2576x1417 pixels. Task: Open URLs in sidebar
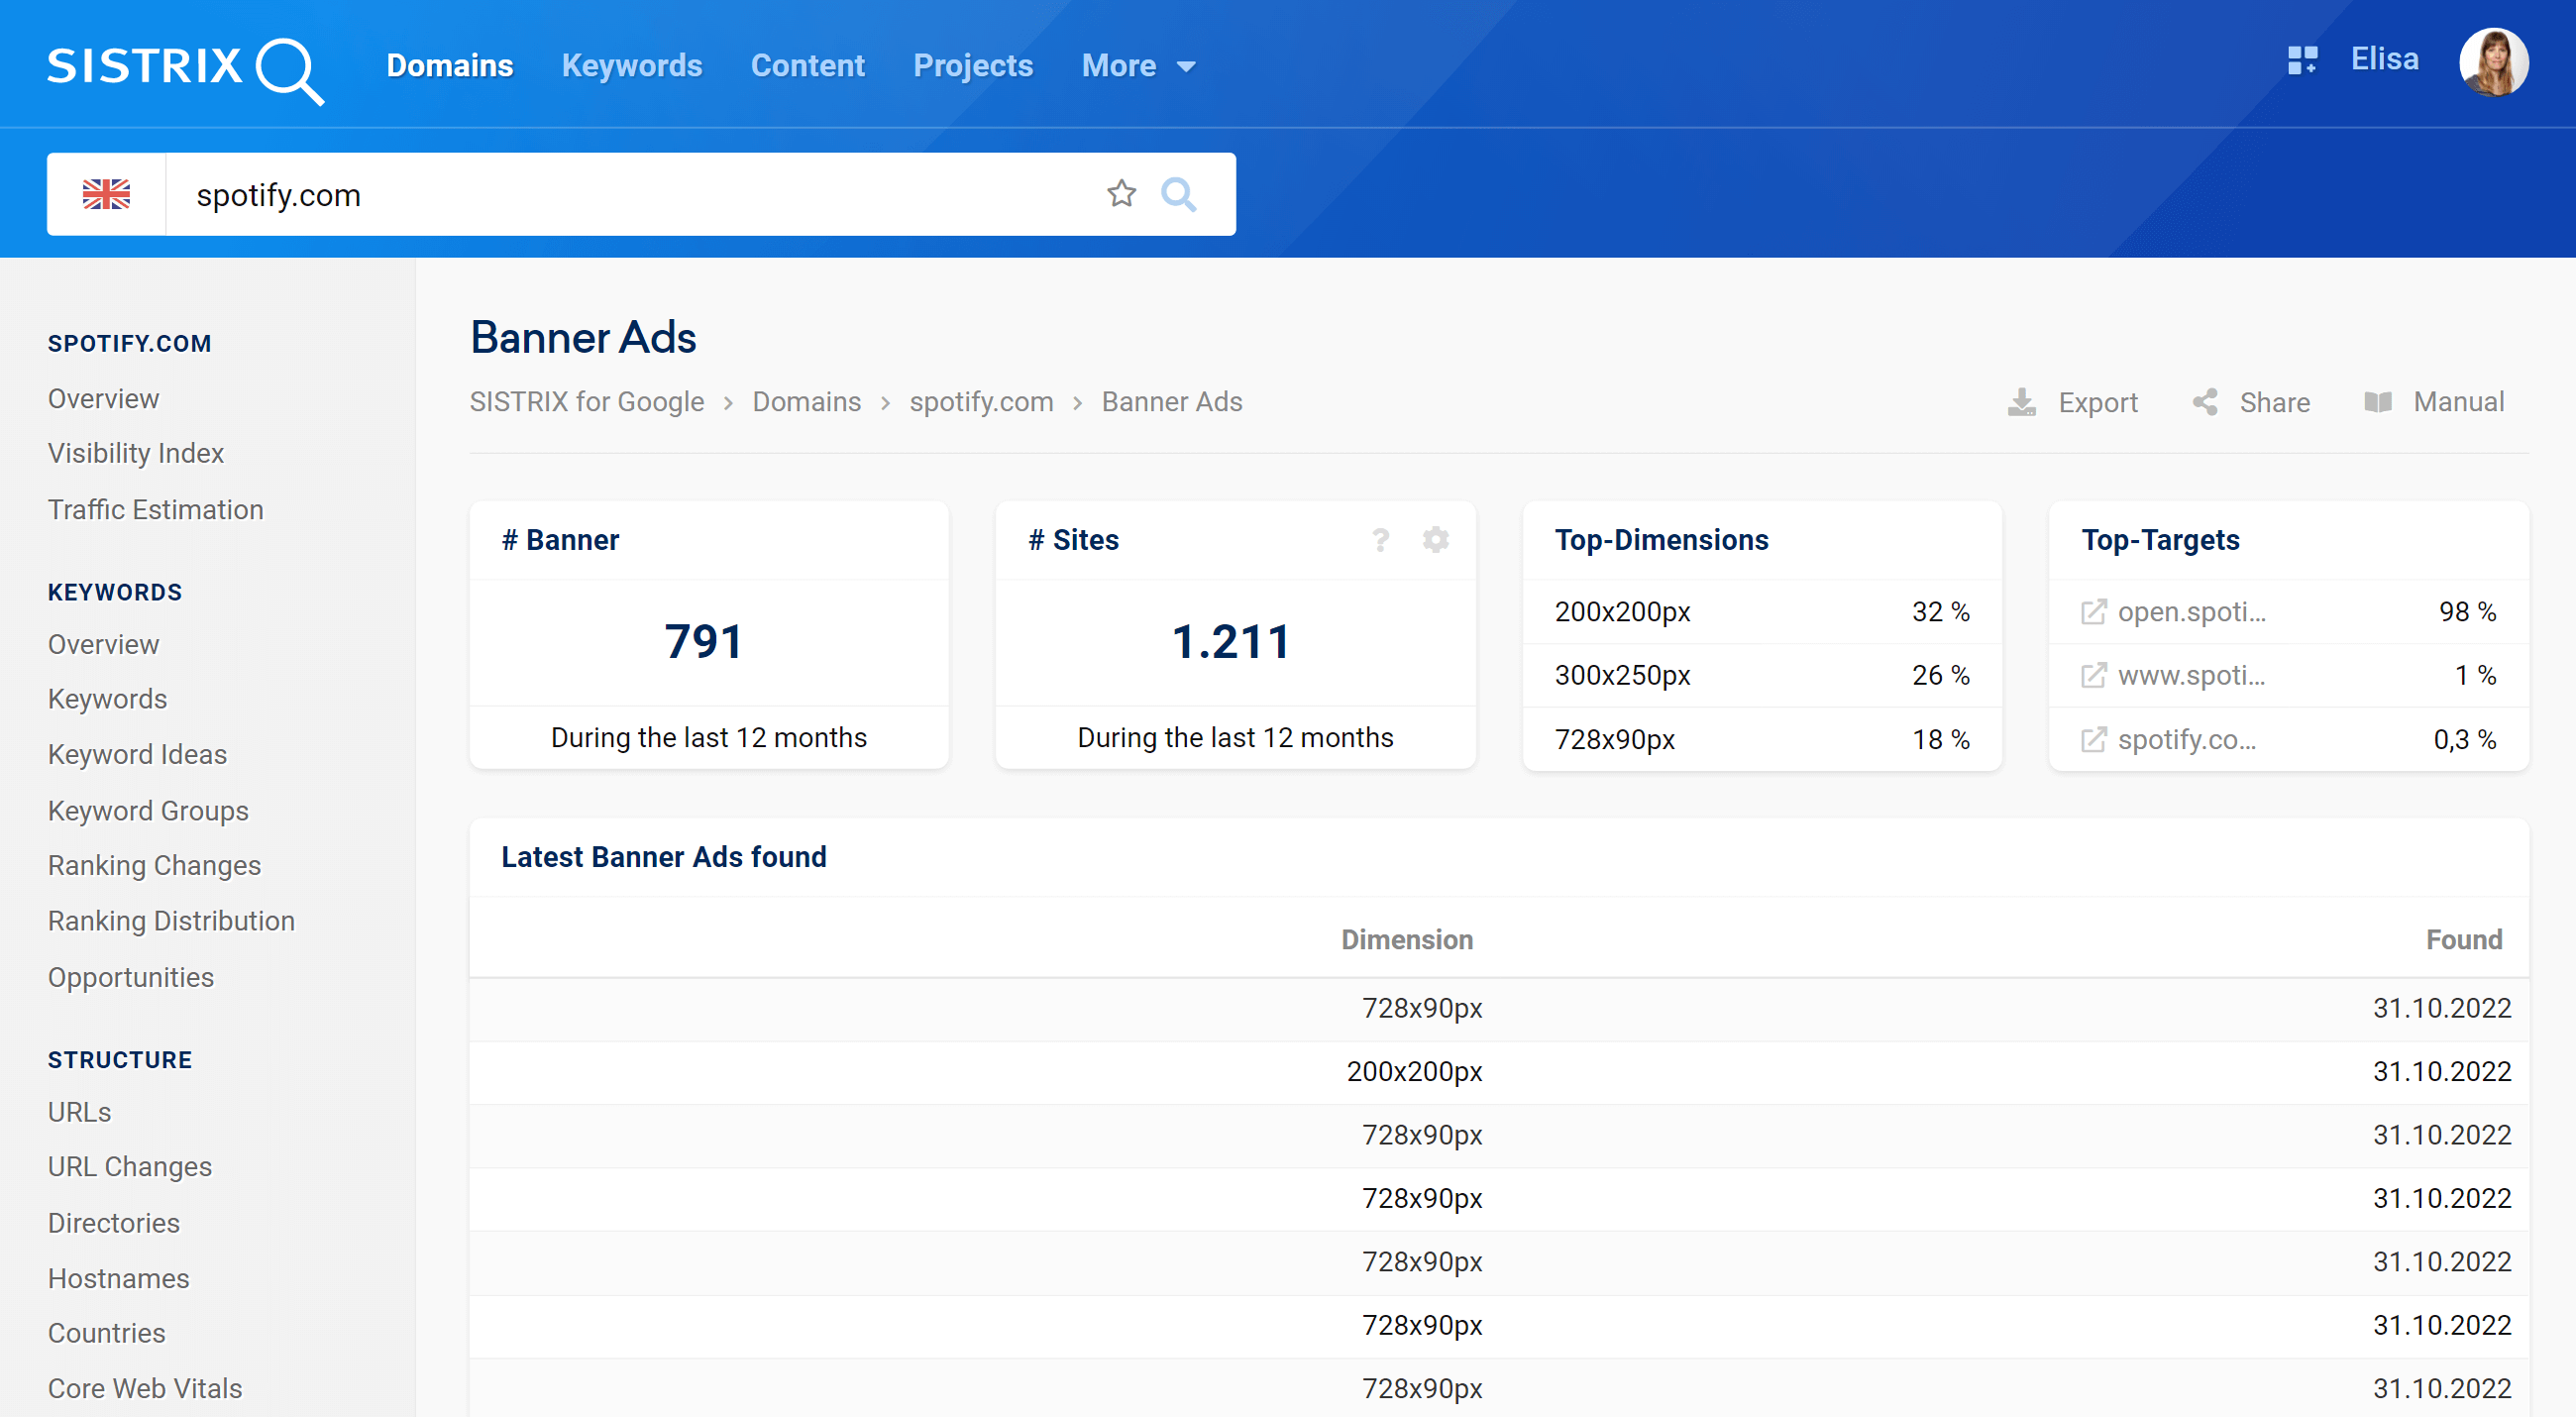[x=80, y=1113]
